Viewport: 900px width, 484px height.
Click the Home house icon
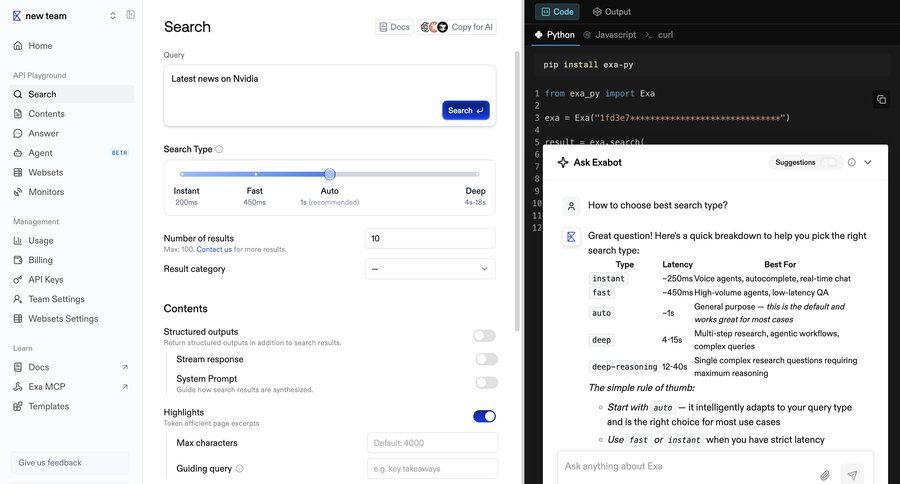click(18, 46)
